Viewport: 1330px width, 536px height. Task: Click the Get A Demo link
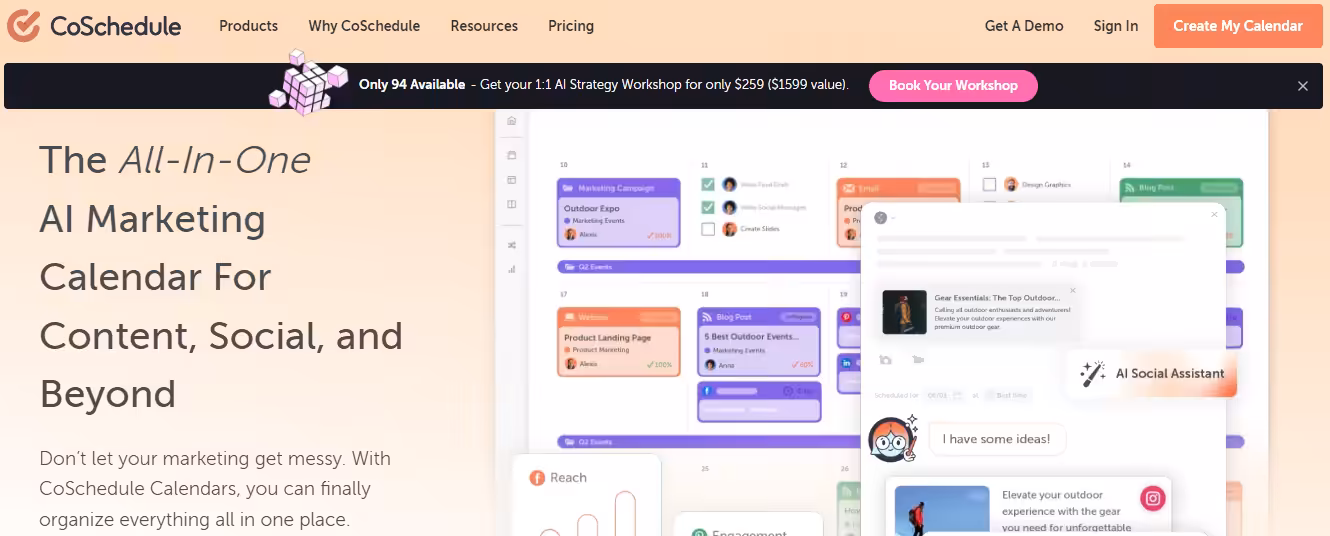click(x=1024, y=26)
